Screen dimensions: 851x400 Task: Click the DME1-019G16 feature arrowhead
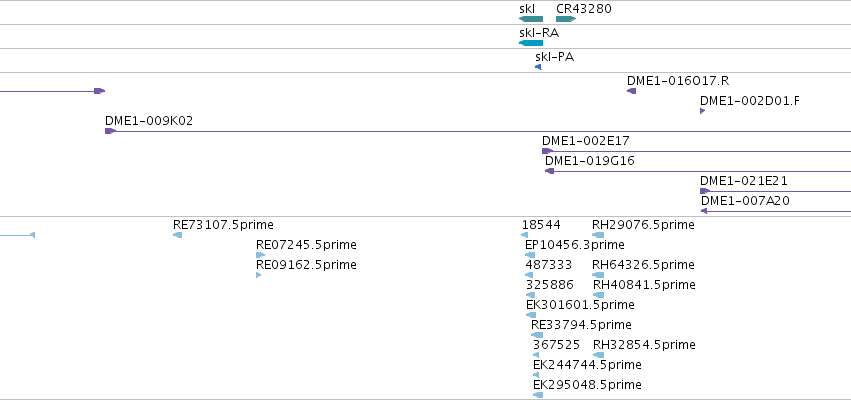549,171
